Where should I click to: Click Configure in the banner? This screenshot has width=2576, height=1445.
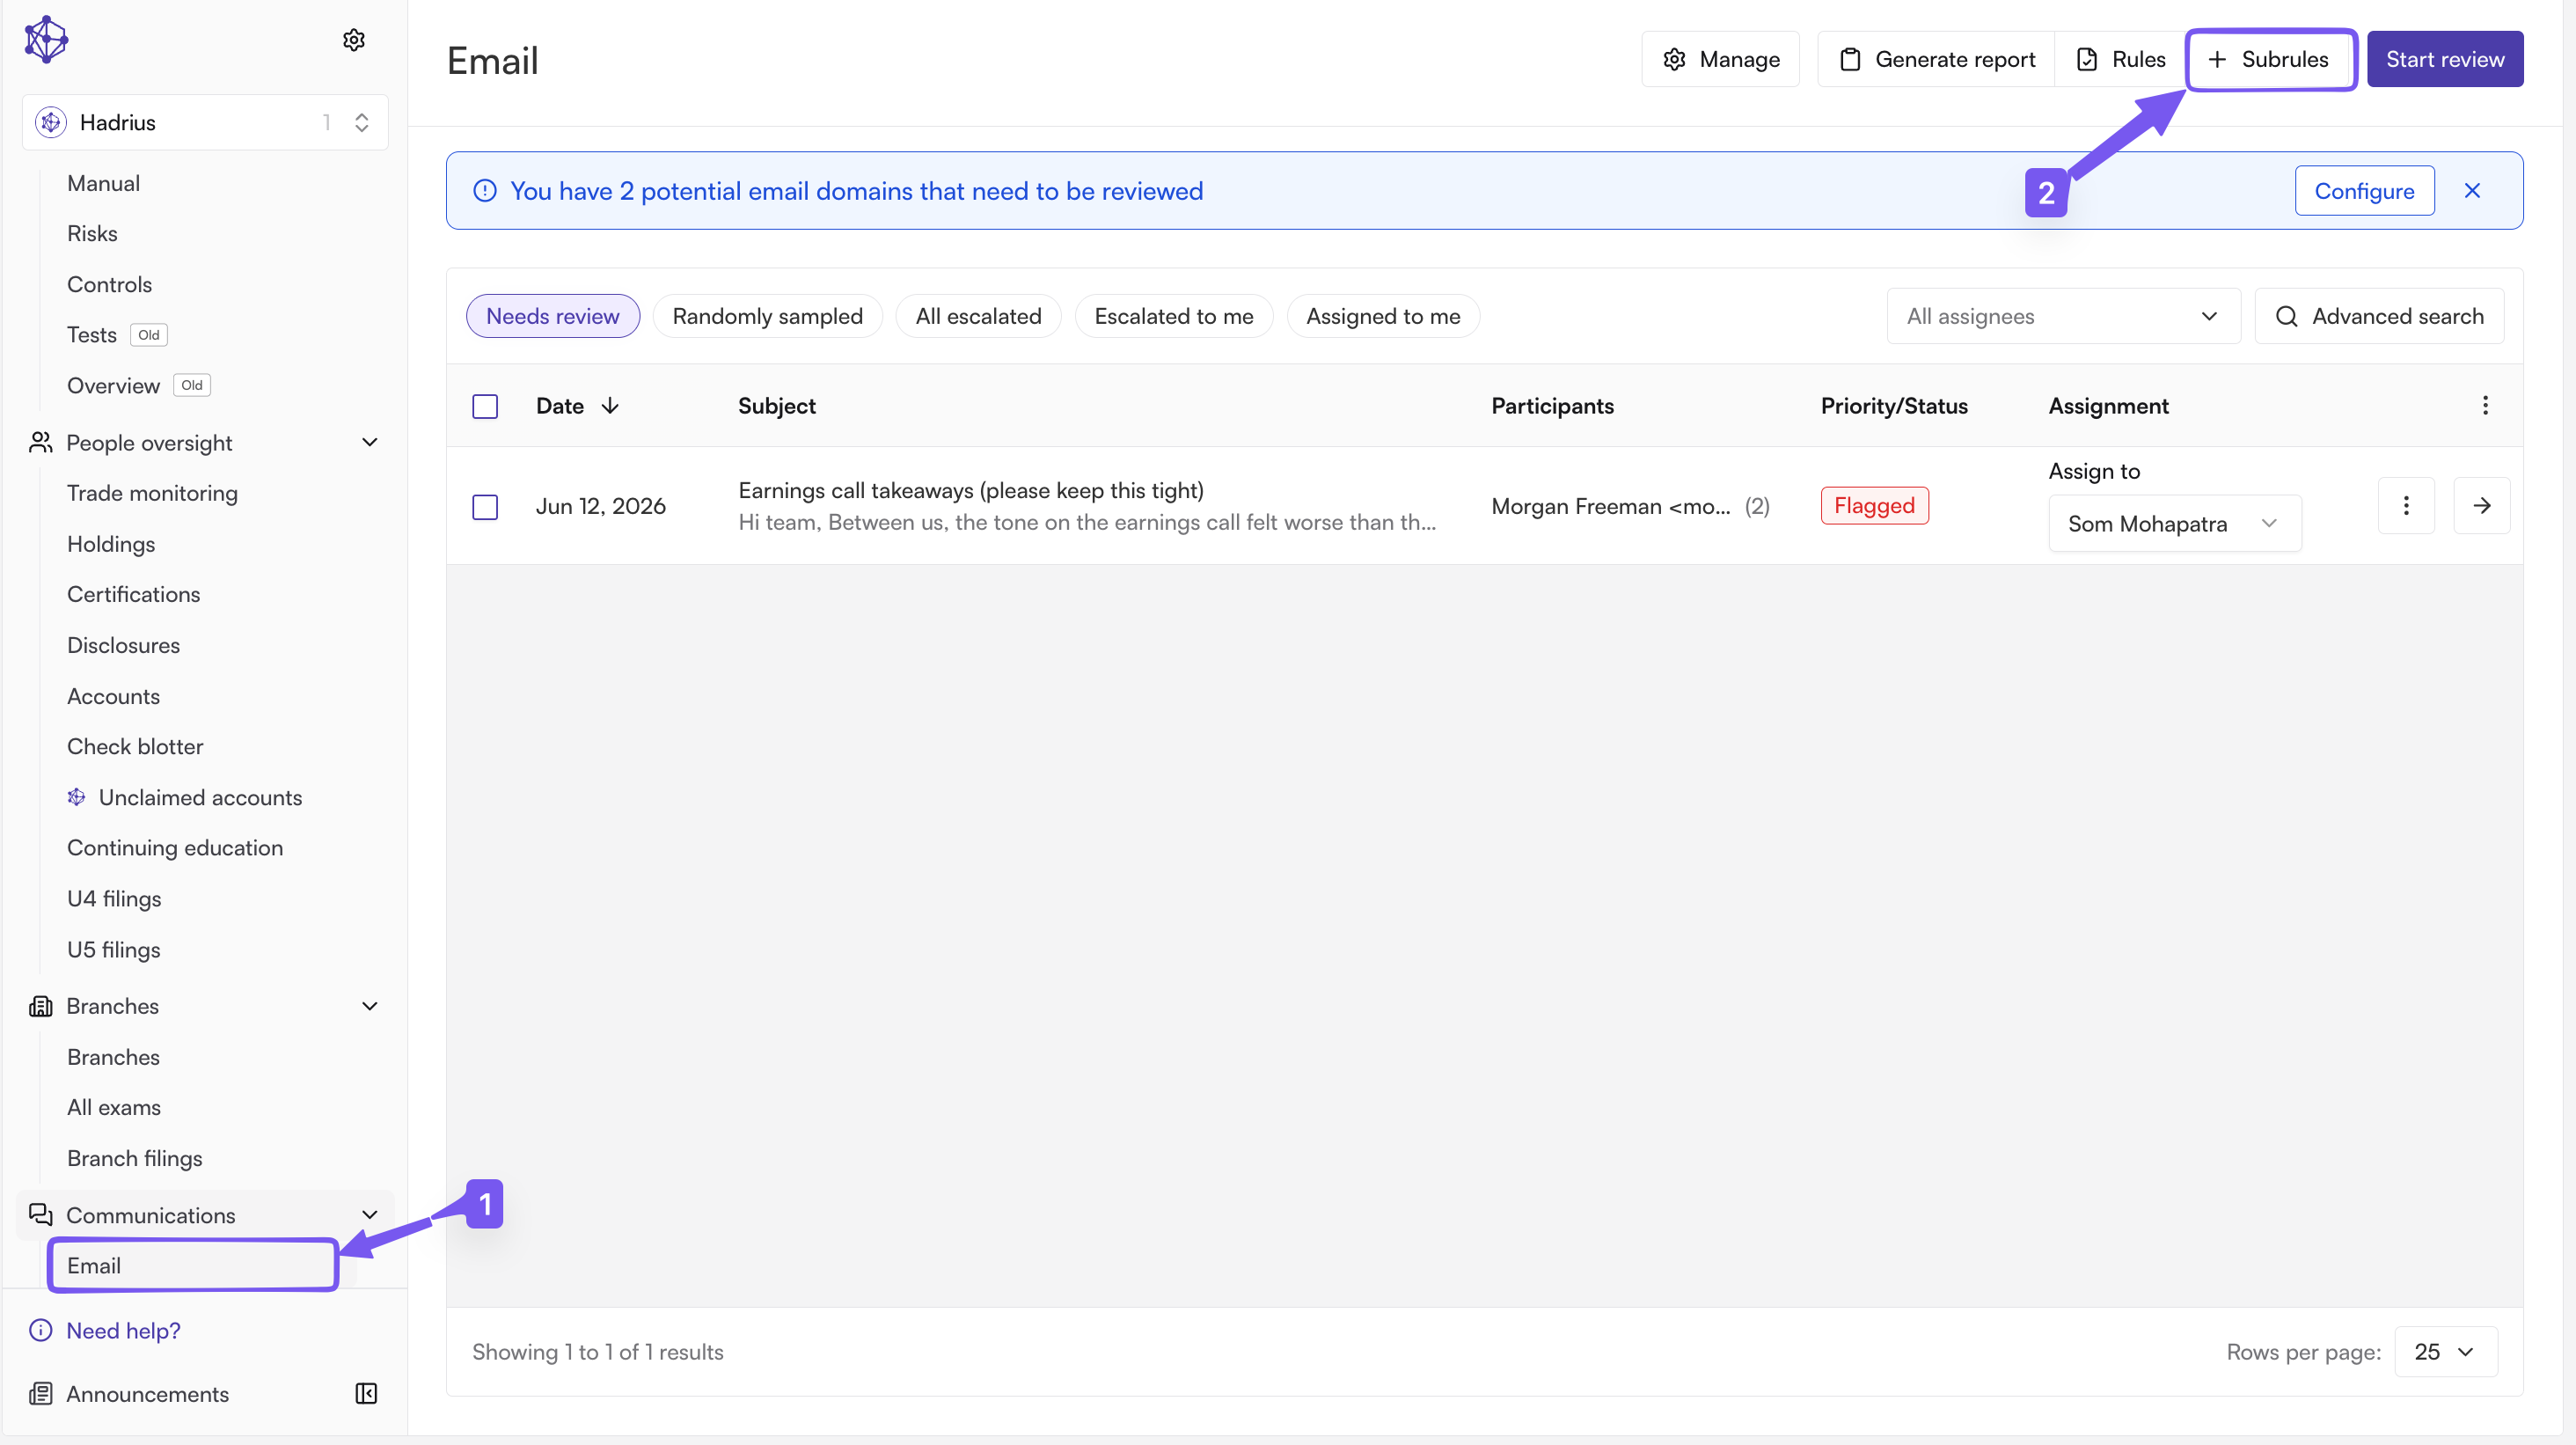tap(2364, 191)
